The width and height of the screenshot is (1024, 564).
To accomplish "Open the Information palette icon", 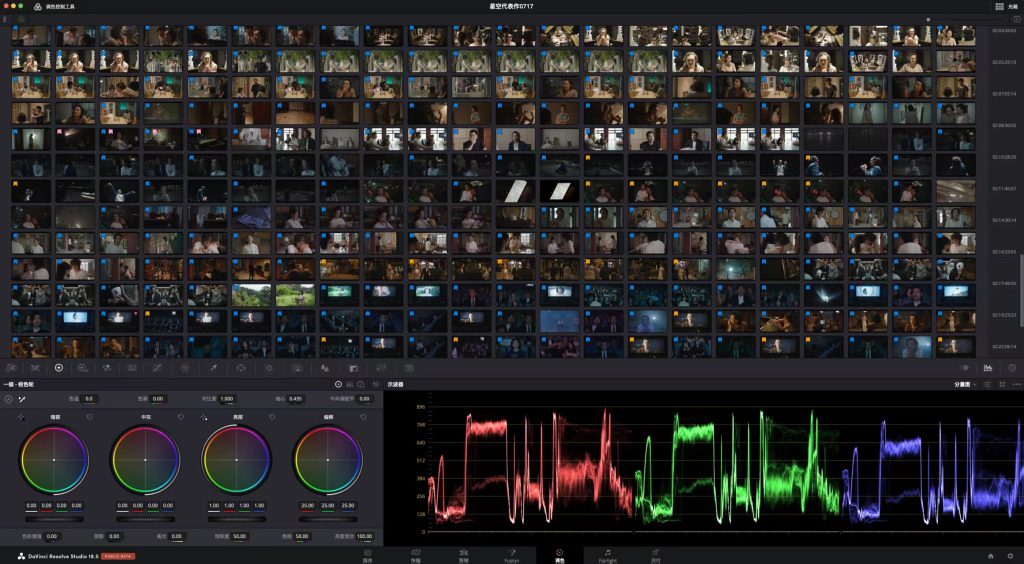I will [x=1012, y=368].
